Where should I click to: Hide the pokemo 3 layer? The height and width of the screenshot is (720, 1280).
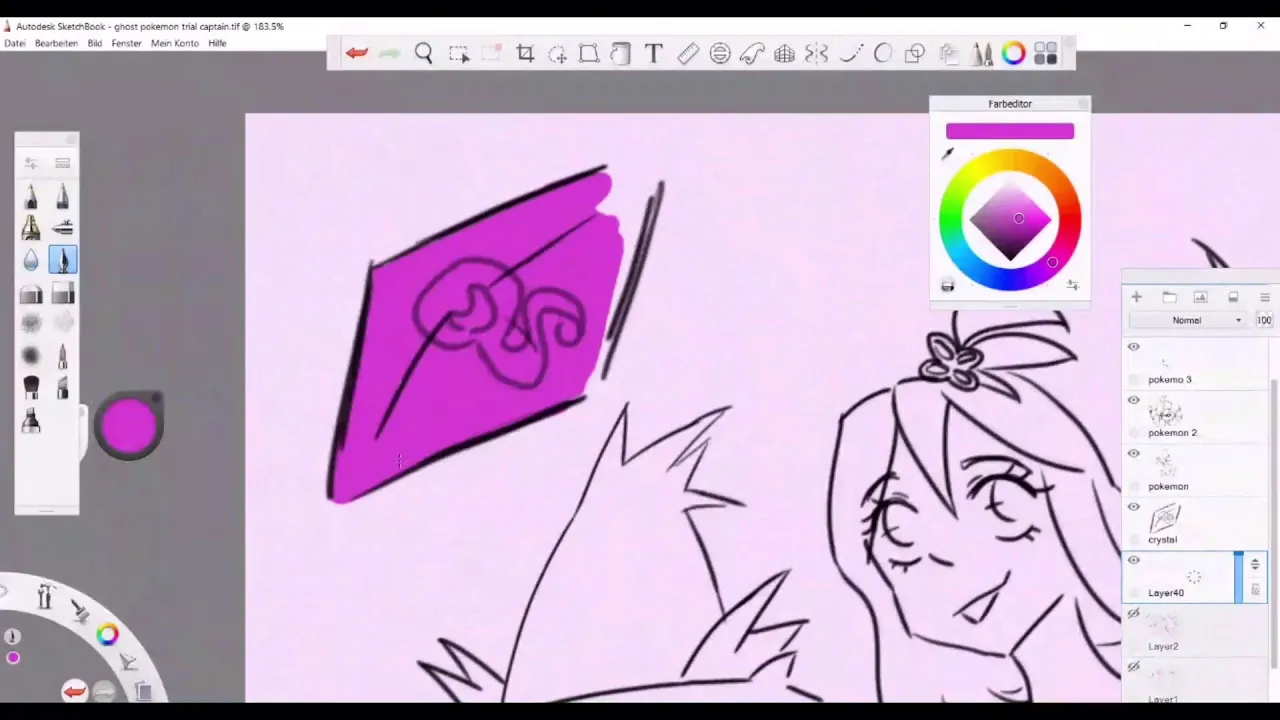1133,347
